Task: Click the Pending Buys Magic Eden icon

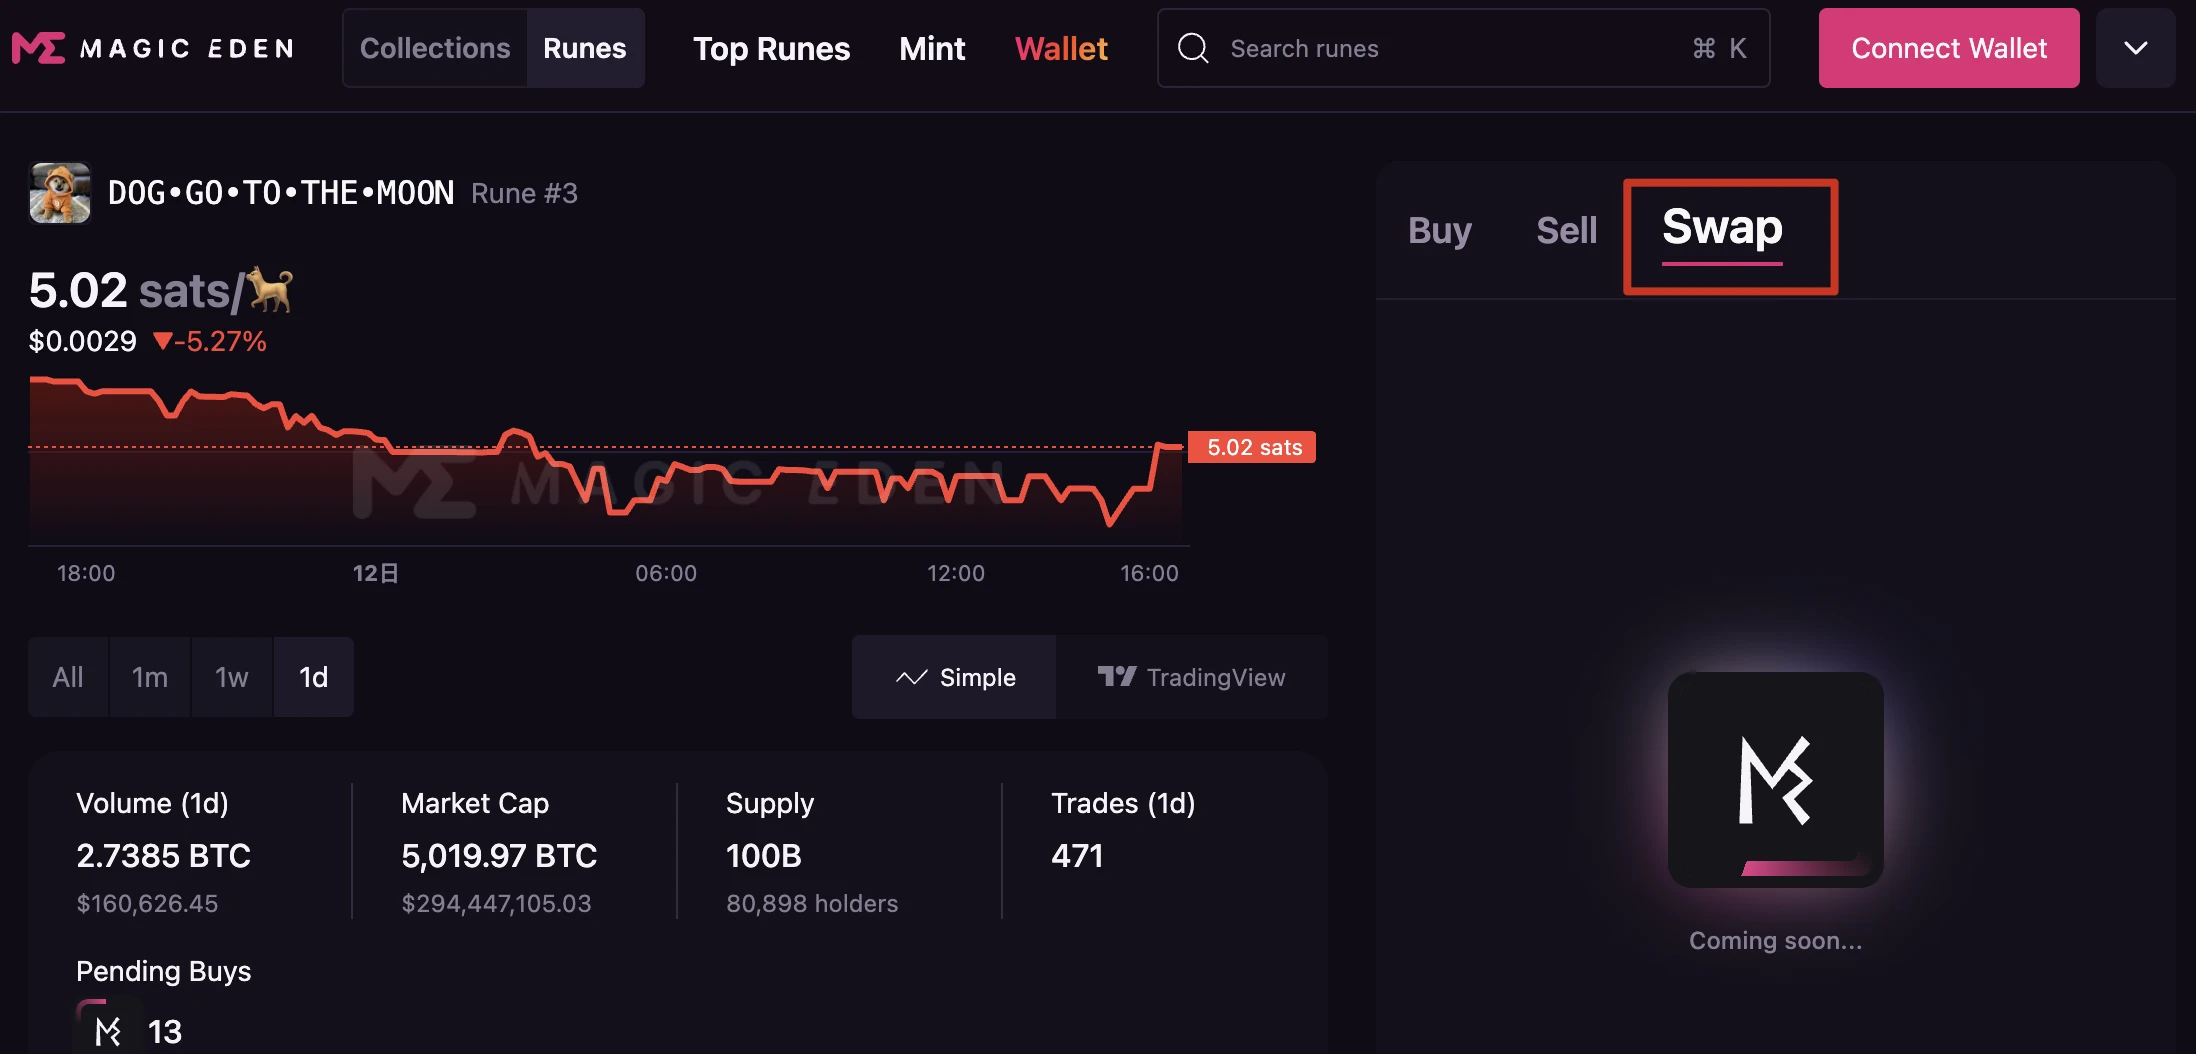Action: pos(106,1030)
